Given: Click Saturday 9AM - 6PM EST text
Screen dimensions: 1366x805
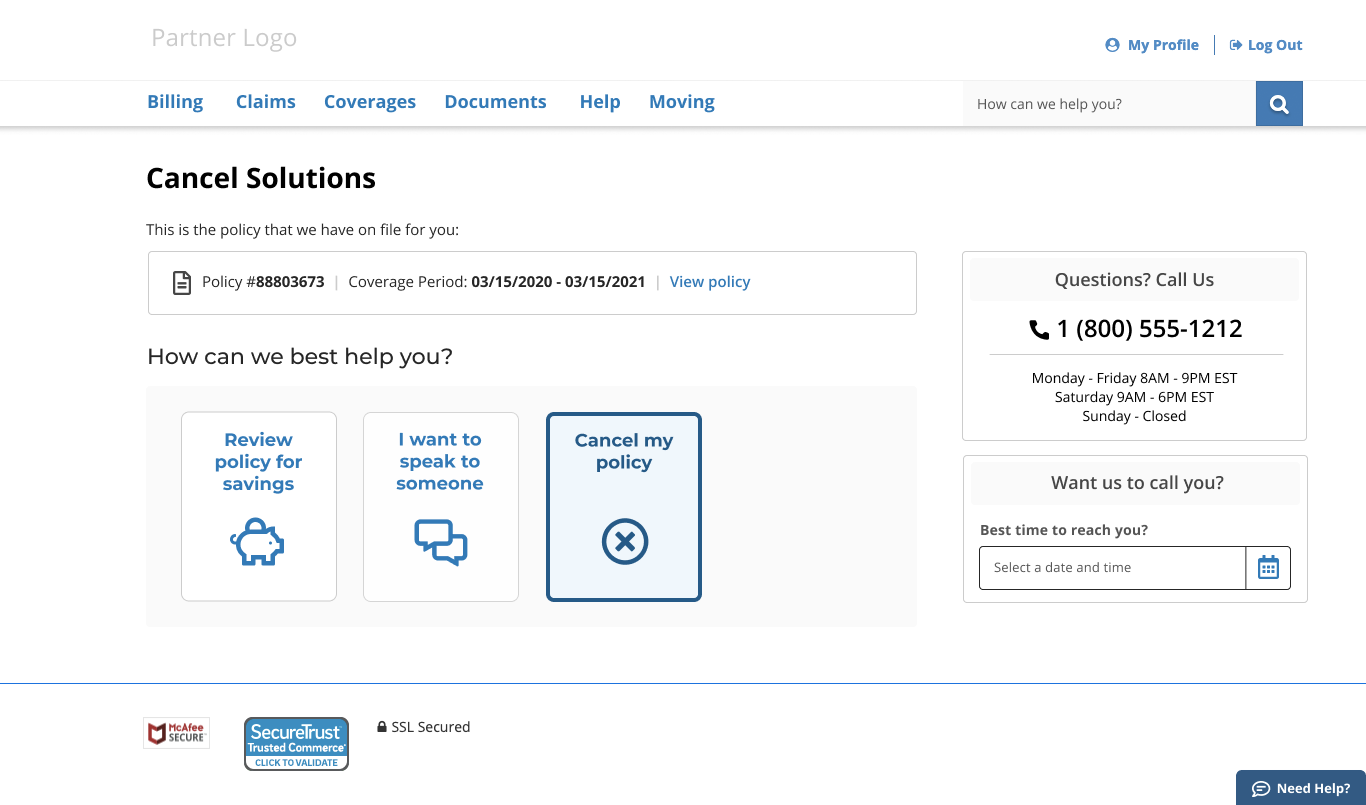Looking at the screenshot, I should [1134, 397].
